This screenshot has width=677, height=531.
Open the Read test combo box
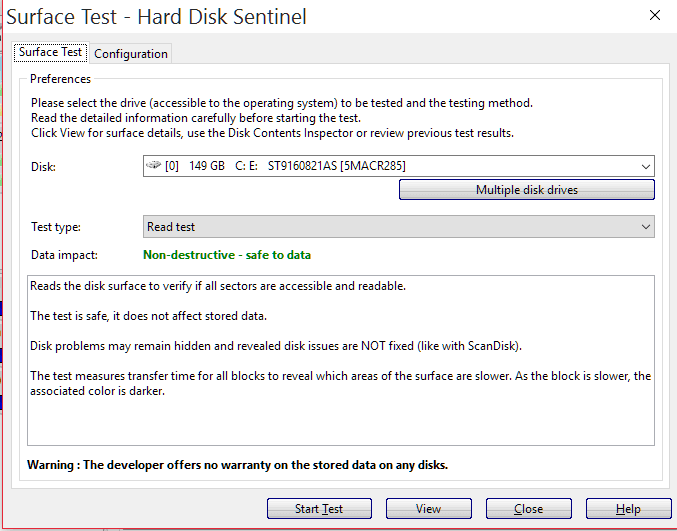[x=399, y=227]
